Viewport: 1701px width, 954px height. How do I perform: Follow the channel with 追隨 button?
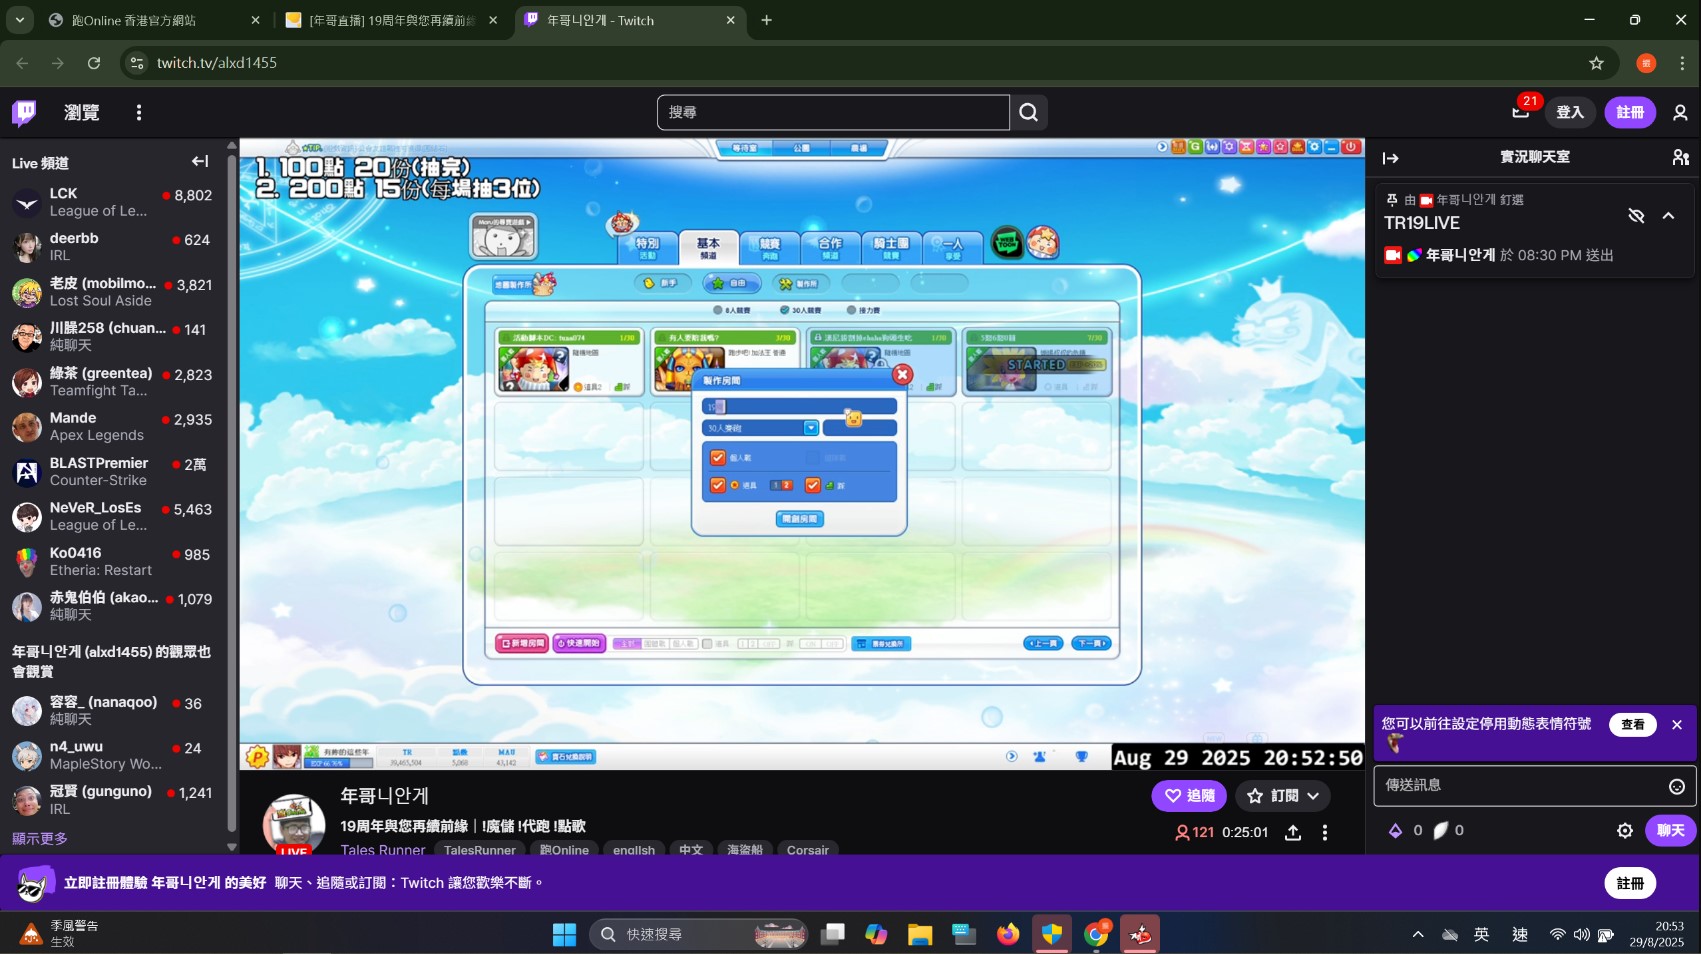(1188, 796)
